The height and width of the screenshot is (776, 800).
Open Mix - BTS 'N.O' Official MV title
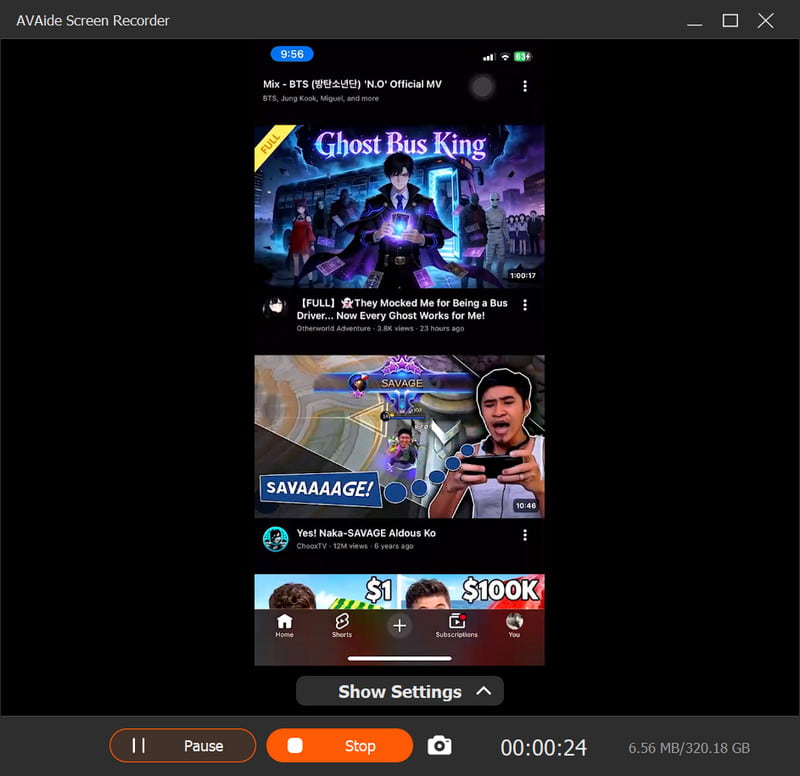[353, 84]
